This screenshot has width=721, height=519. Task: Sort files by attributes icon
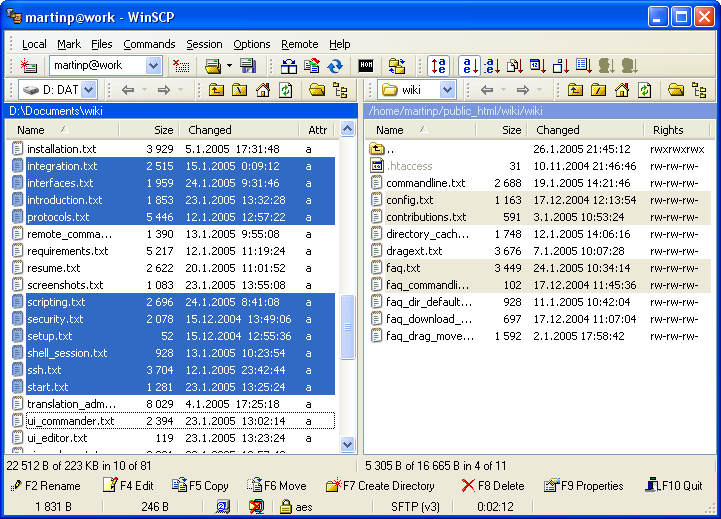point(584,66)
